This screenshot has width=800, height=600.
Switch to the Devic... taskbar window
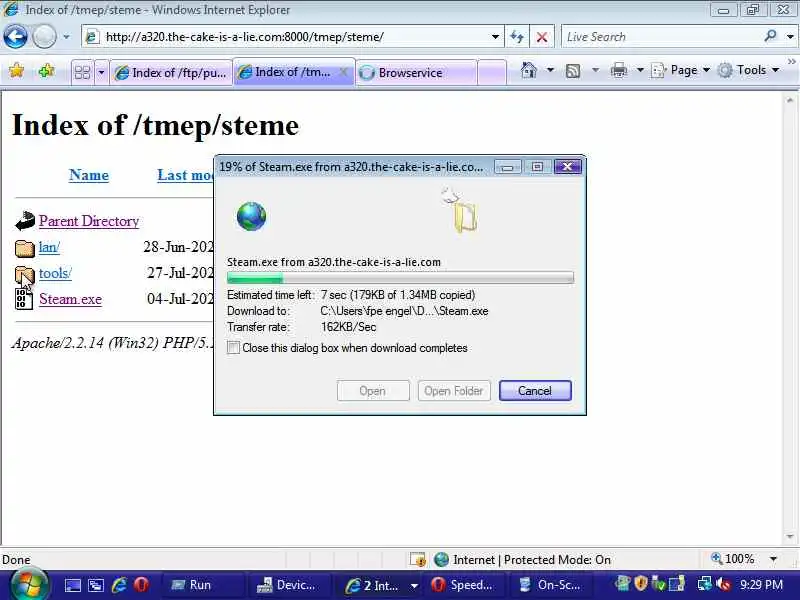(x=290, y=585)
